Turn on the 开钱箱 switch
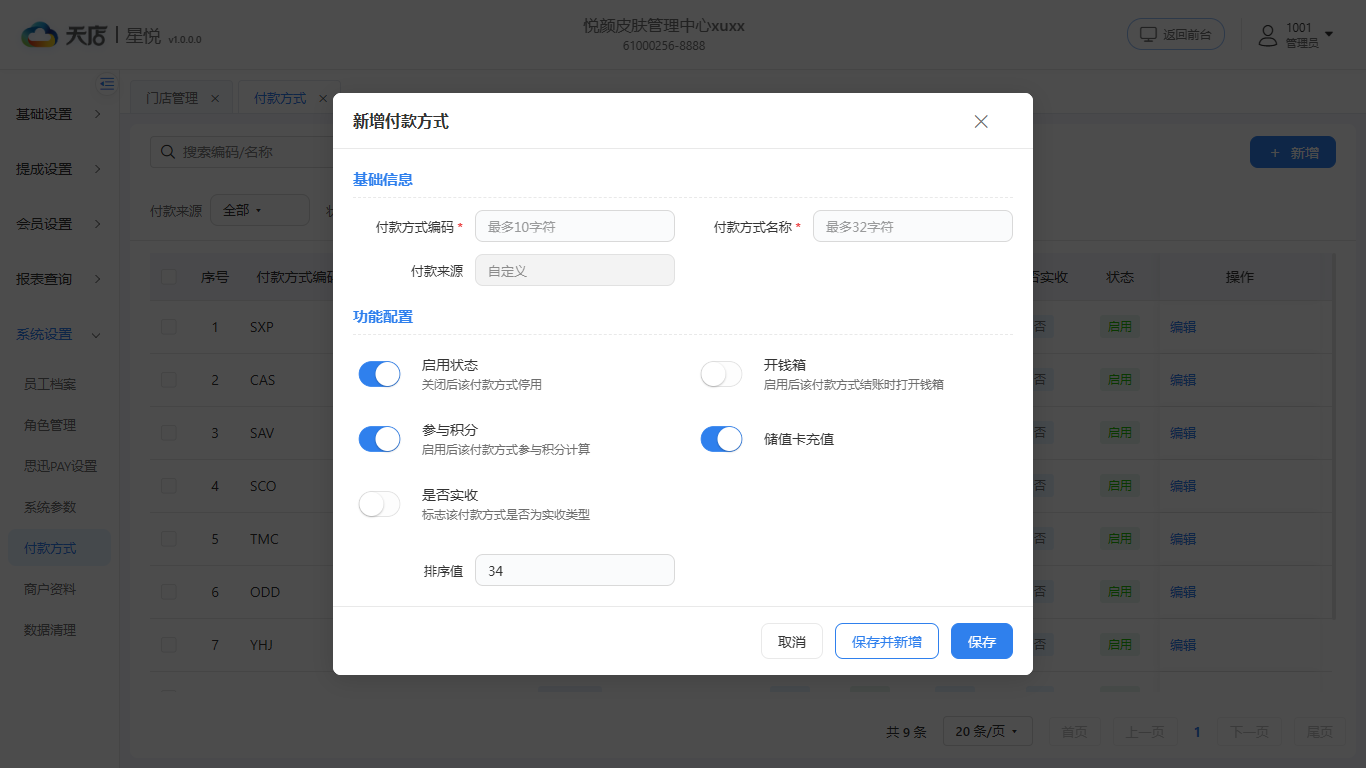 [x=721, y=374]
